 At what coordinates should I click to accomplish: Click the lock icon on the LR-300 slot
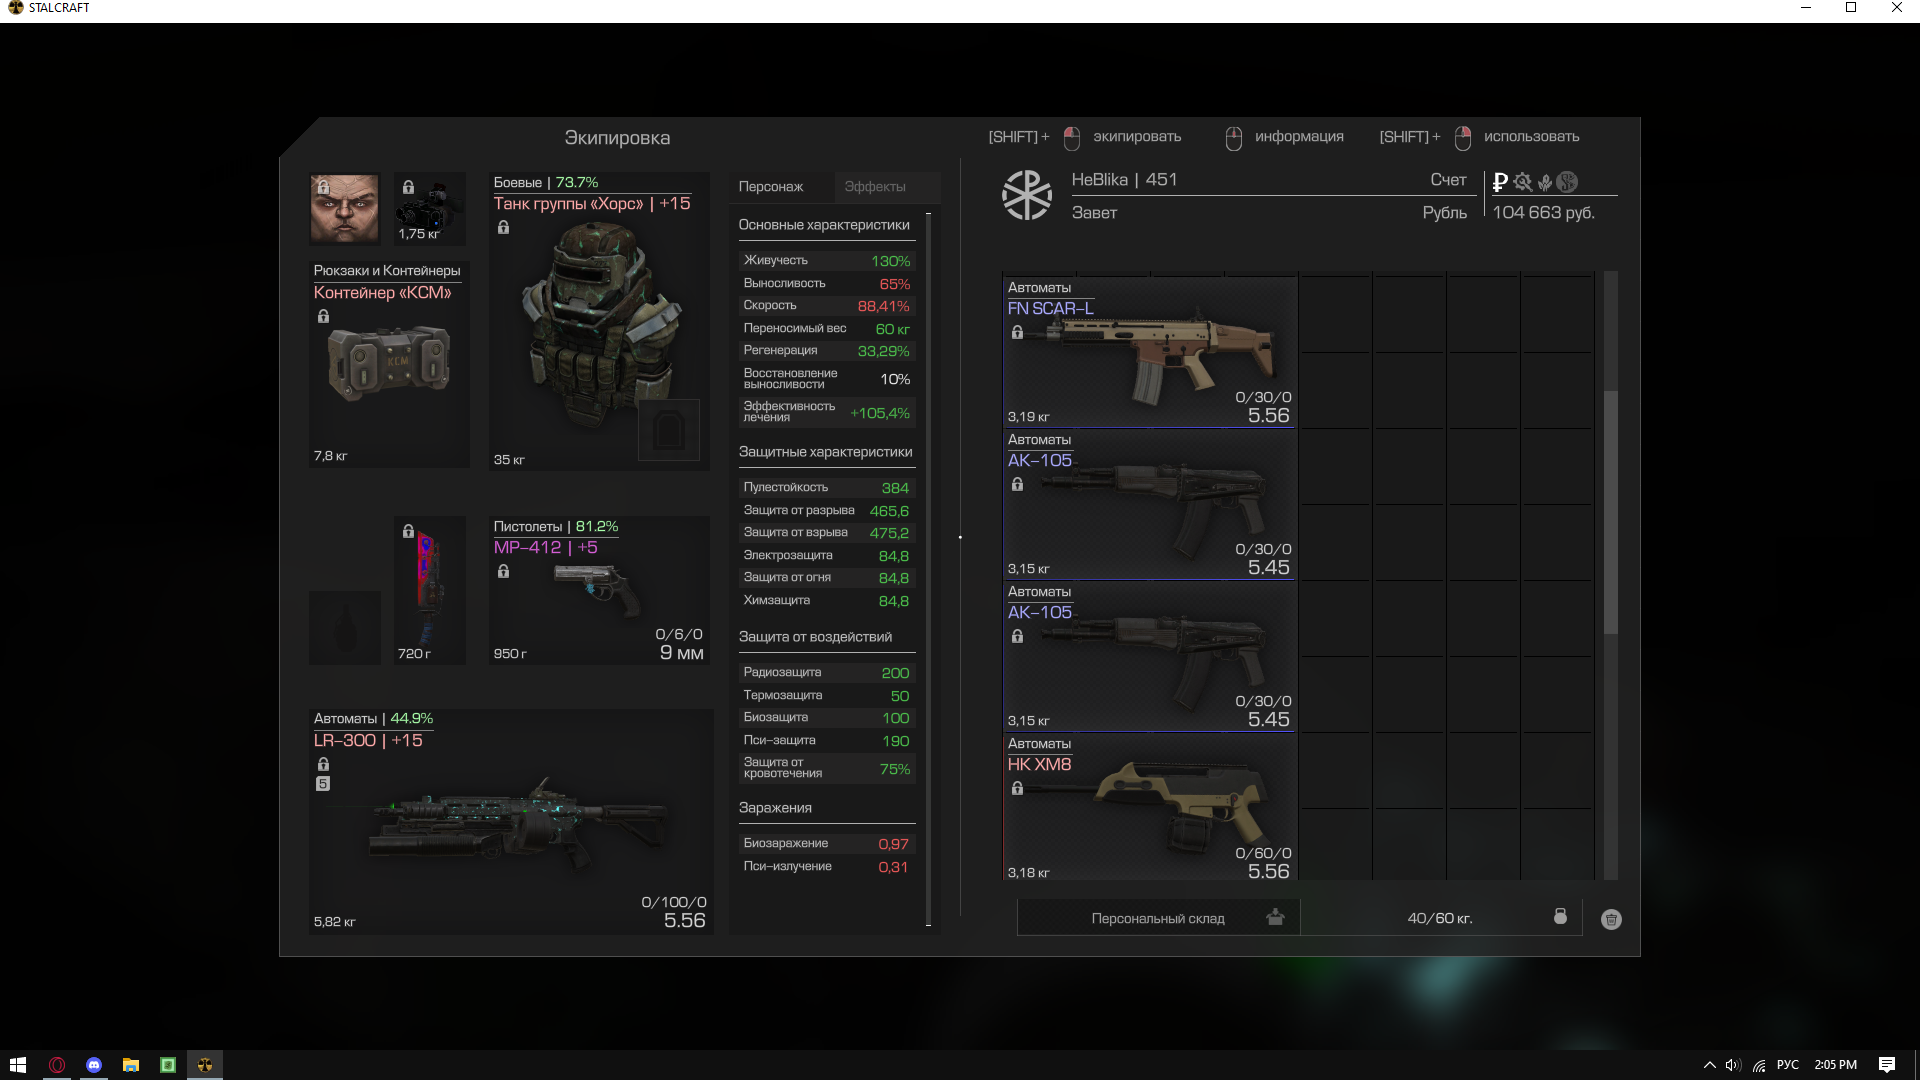(323, 764)
